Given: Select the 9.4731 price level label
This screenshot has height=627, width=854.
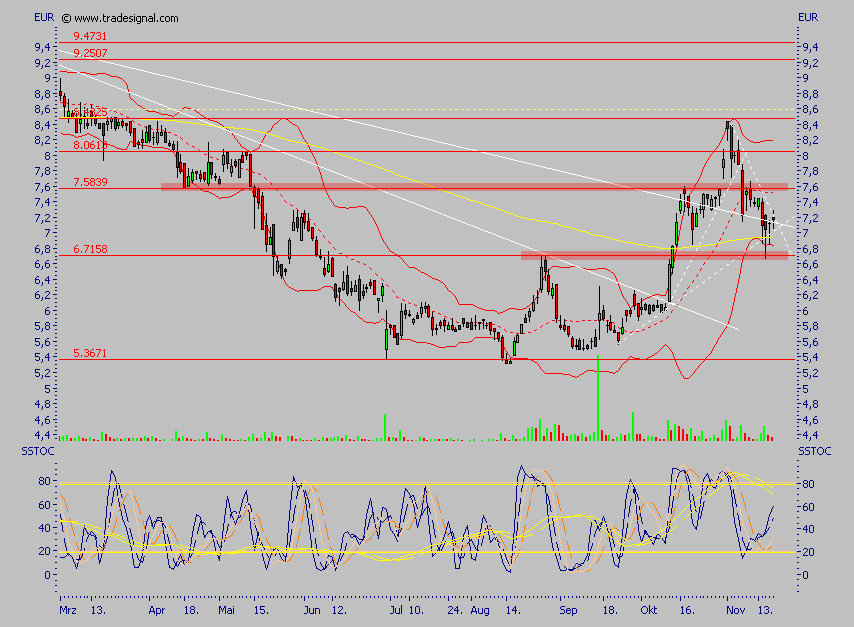Looking at the screenshot, I should [90, 36].
